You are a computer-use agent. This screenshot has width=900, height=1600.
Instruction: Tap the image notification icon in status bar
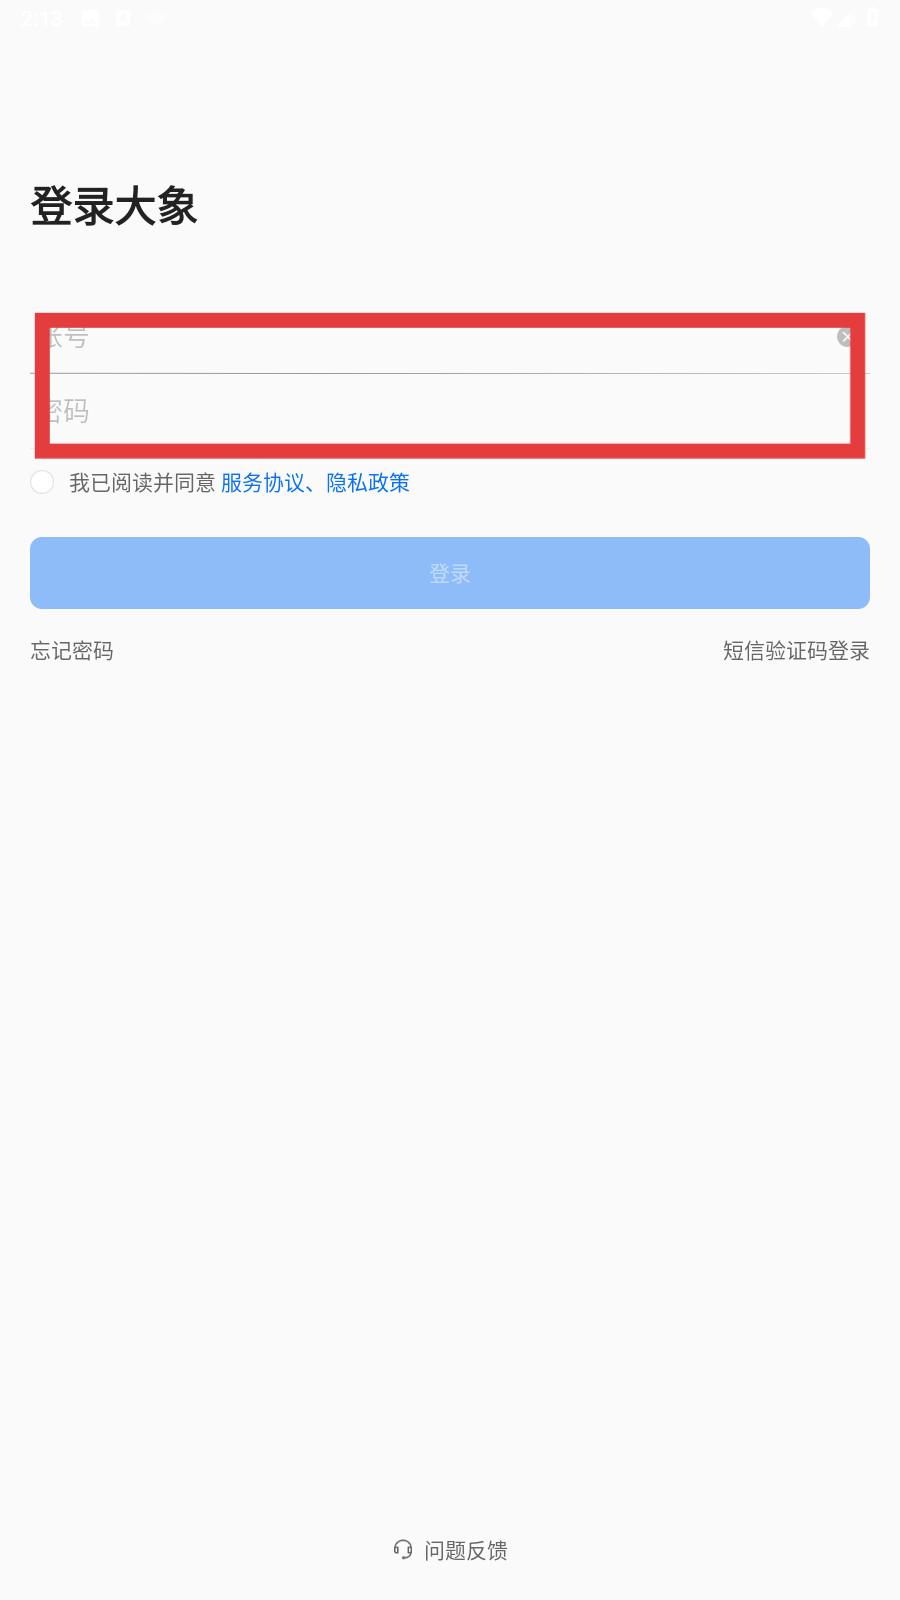(x=90, y=18)
